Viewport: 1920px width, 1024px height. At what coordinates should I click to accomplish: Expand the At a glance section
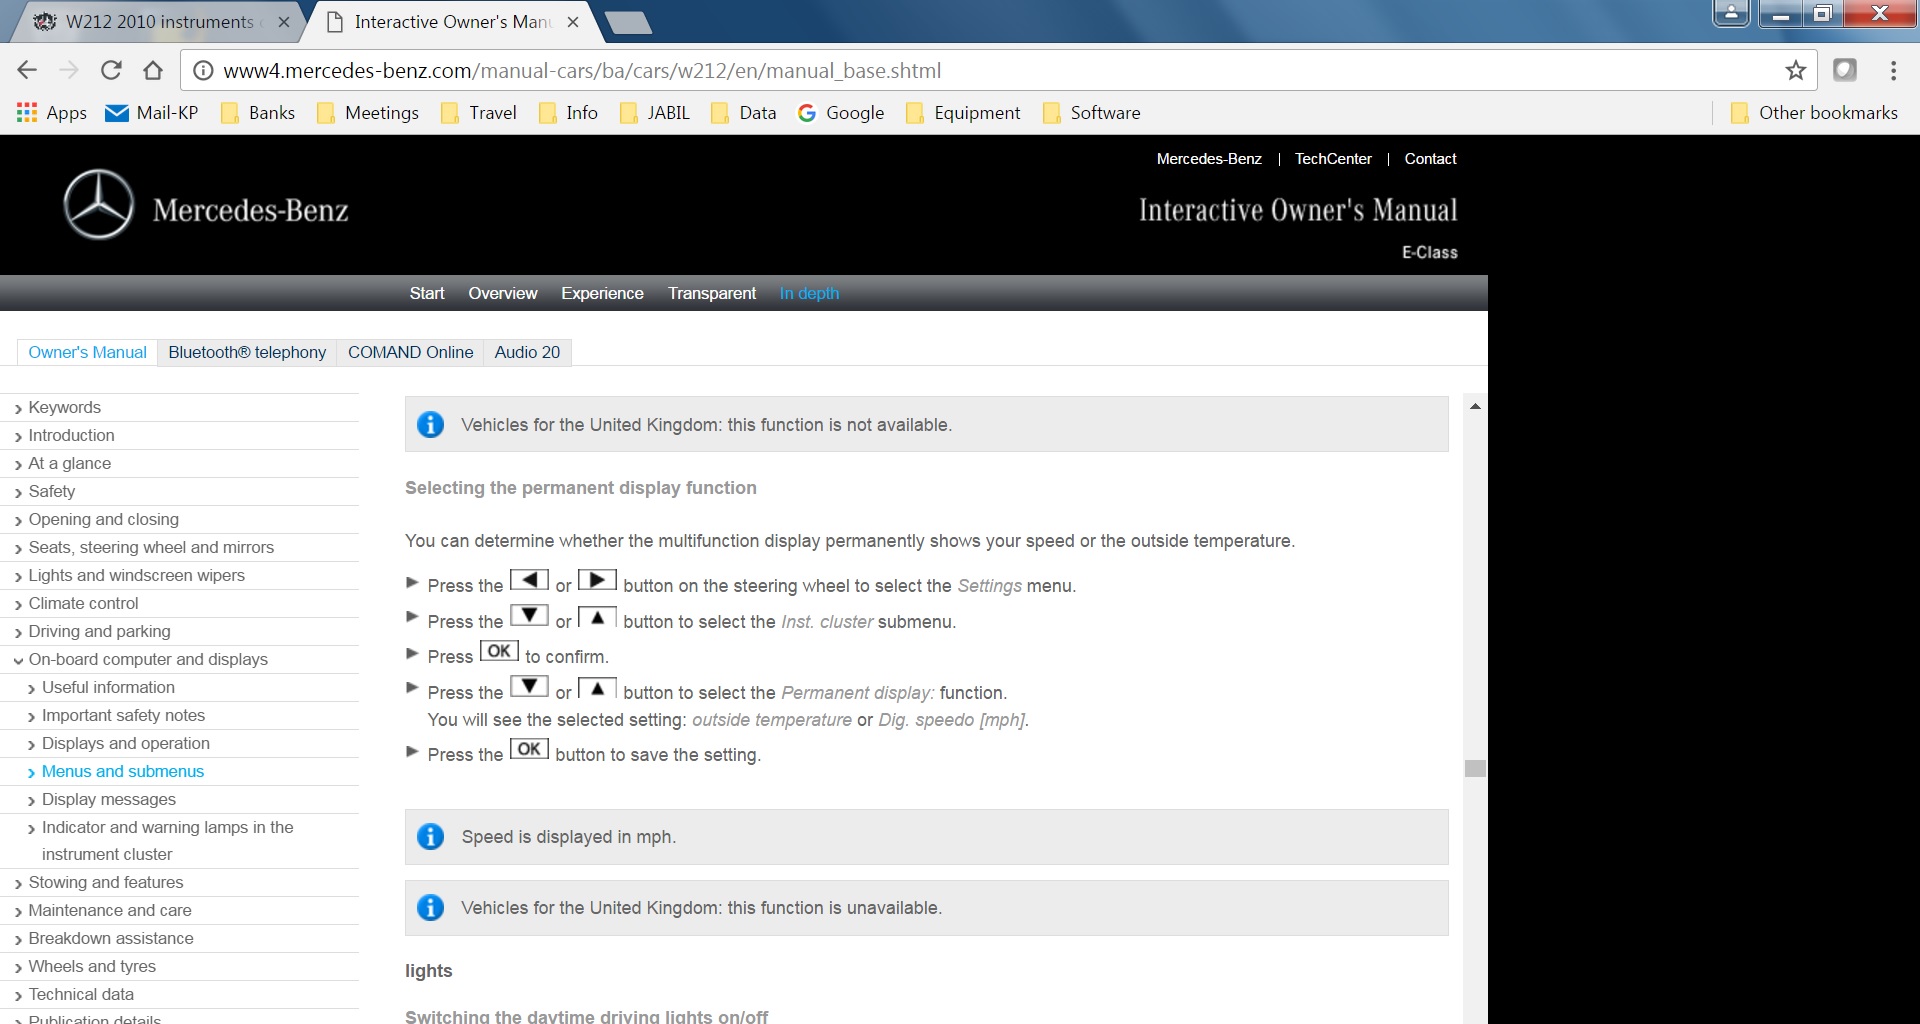tap(69, 463)
